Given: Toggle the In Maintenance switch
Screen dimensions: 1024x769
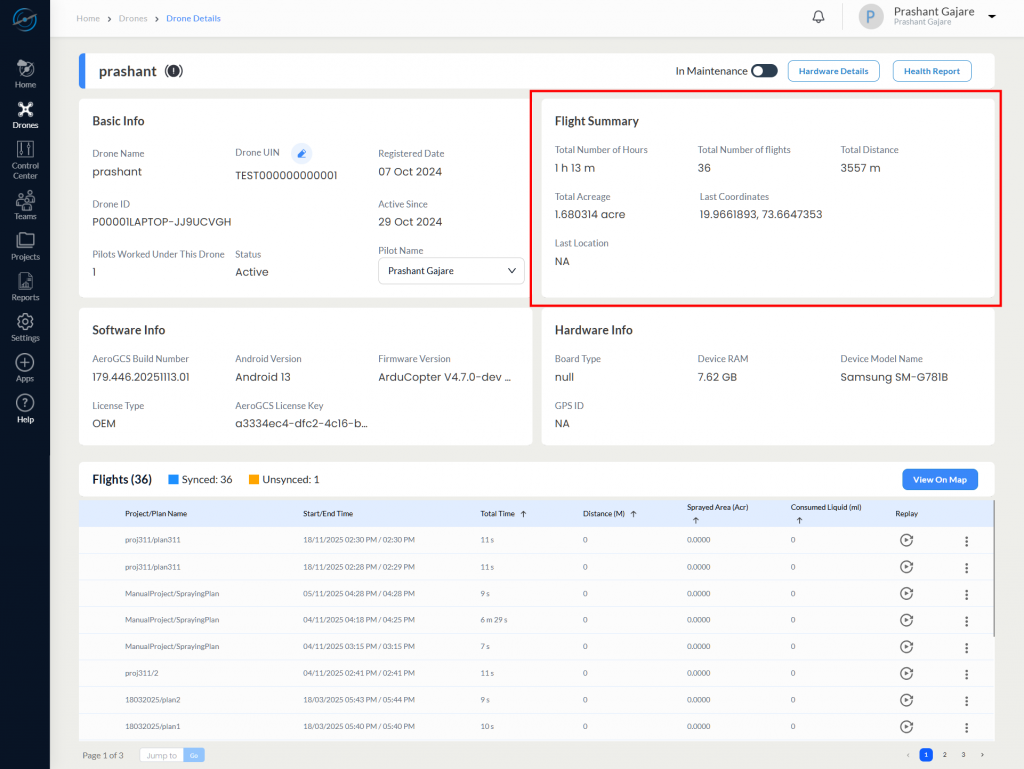Looking at the screenshot, I should (764, 71).
